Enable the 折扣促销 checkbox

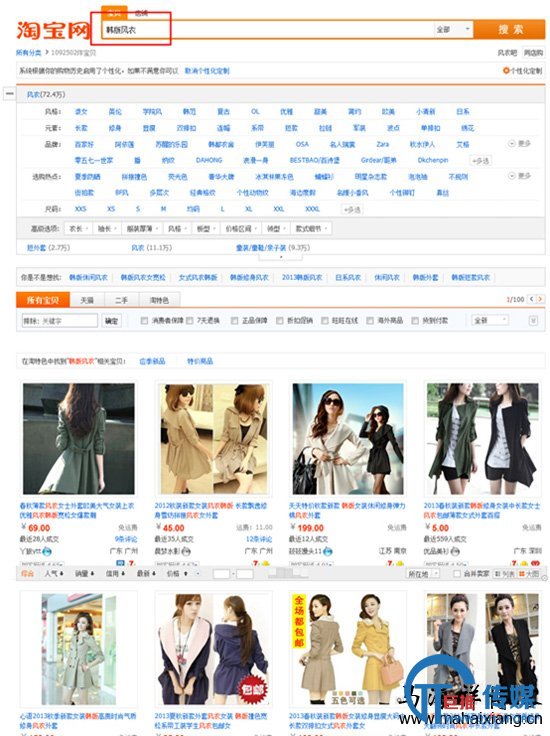pyautogui.click(x=280, y=321)
